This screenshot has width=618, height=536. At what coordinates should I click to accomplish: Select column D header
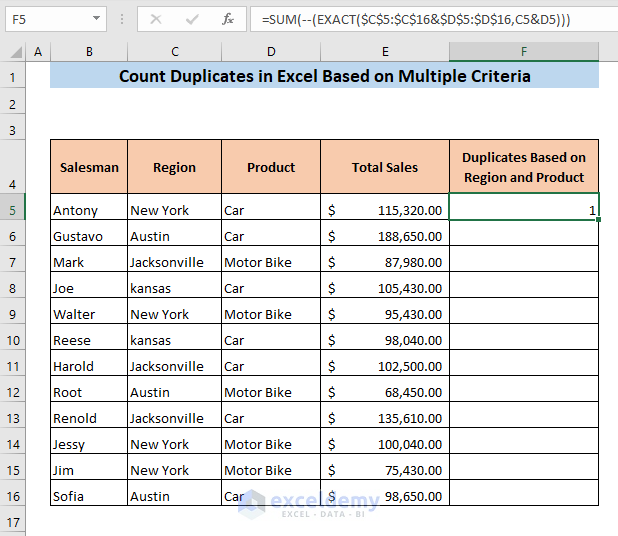click(271, 52)
